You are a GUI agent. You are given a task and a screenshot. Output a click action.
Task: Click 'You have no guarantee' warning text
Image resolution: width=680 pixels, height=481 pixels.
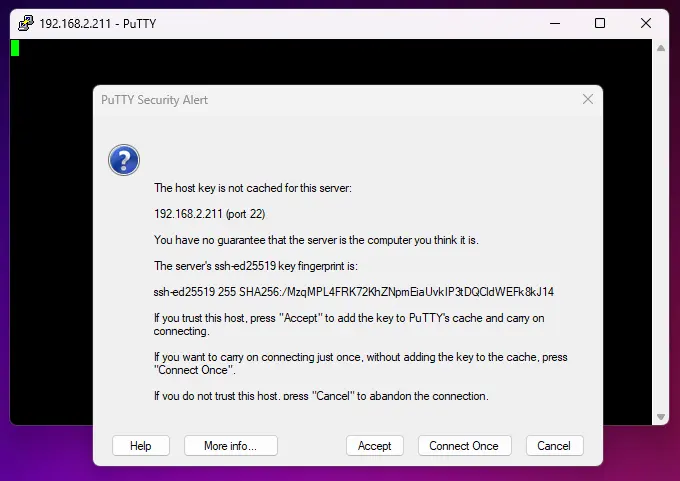tap(316, 240)
